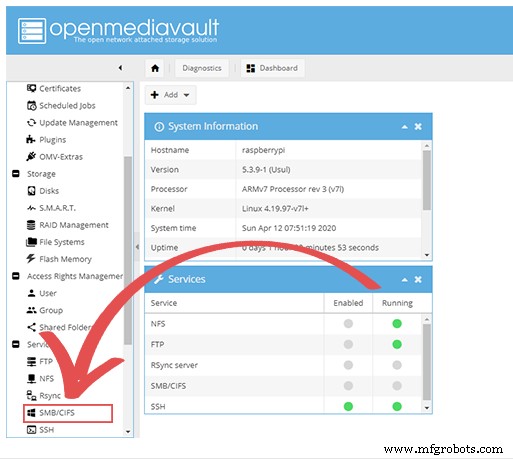Viewport: 513px width, 459px height.
Task: Click the Diagnostics breadcrumb
Action: coord(202,68)
